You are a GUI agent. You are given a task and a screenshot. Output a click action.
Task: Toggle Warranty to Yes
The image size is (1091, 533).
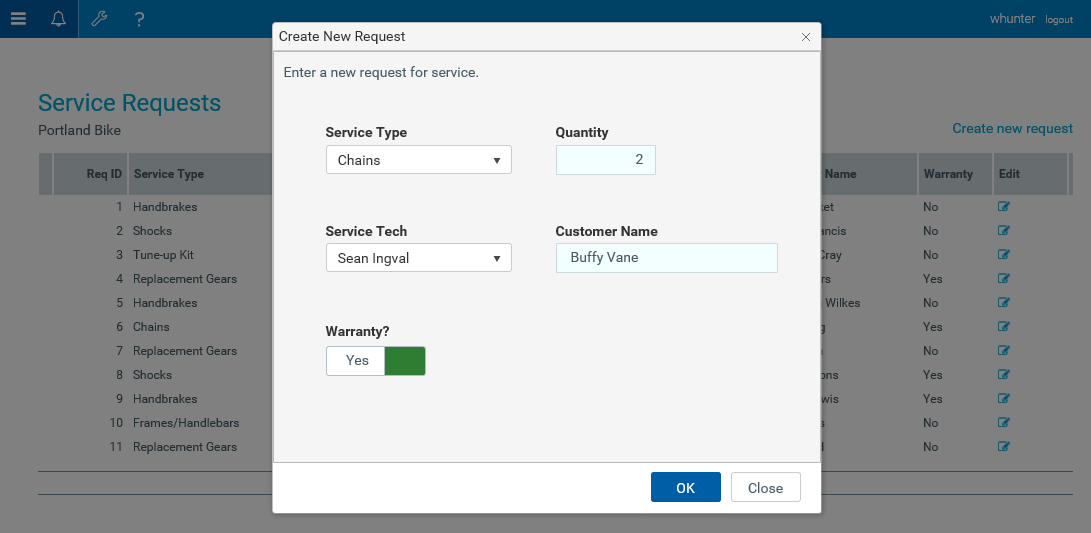click(356, 361)
